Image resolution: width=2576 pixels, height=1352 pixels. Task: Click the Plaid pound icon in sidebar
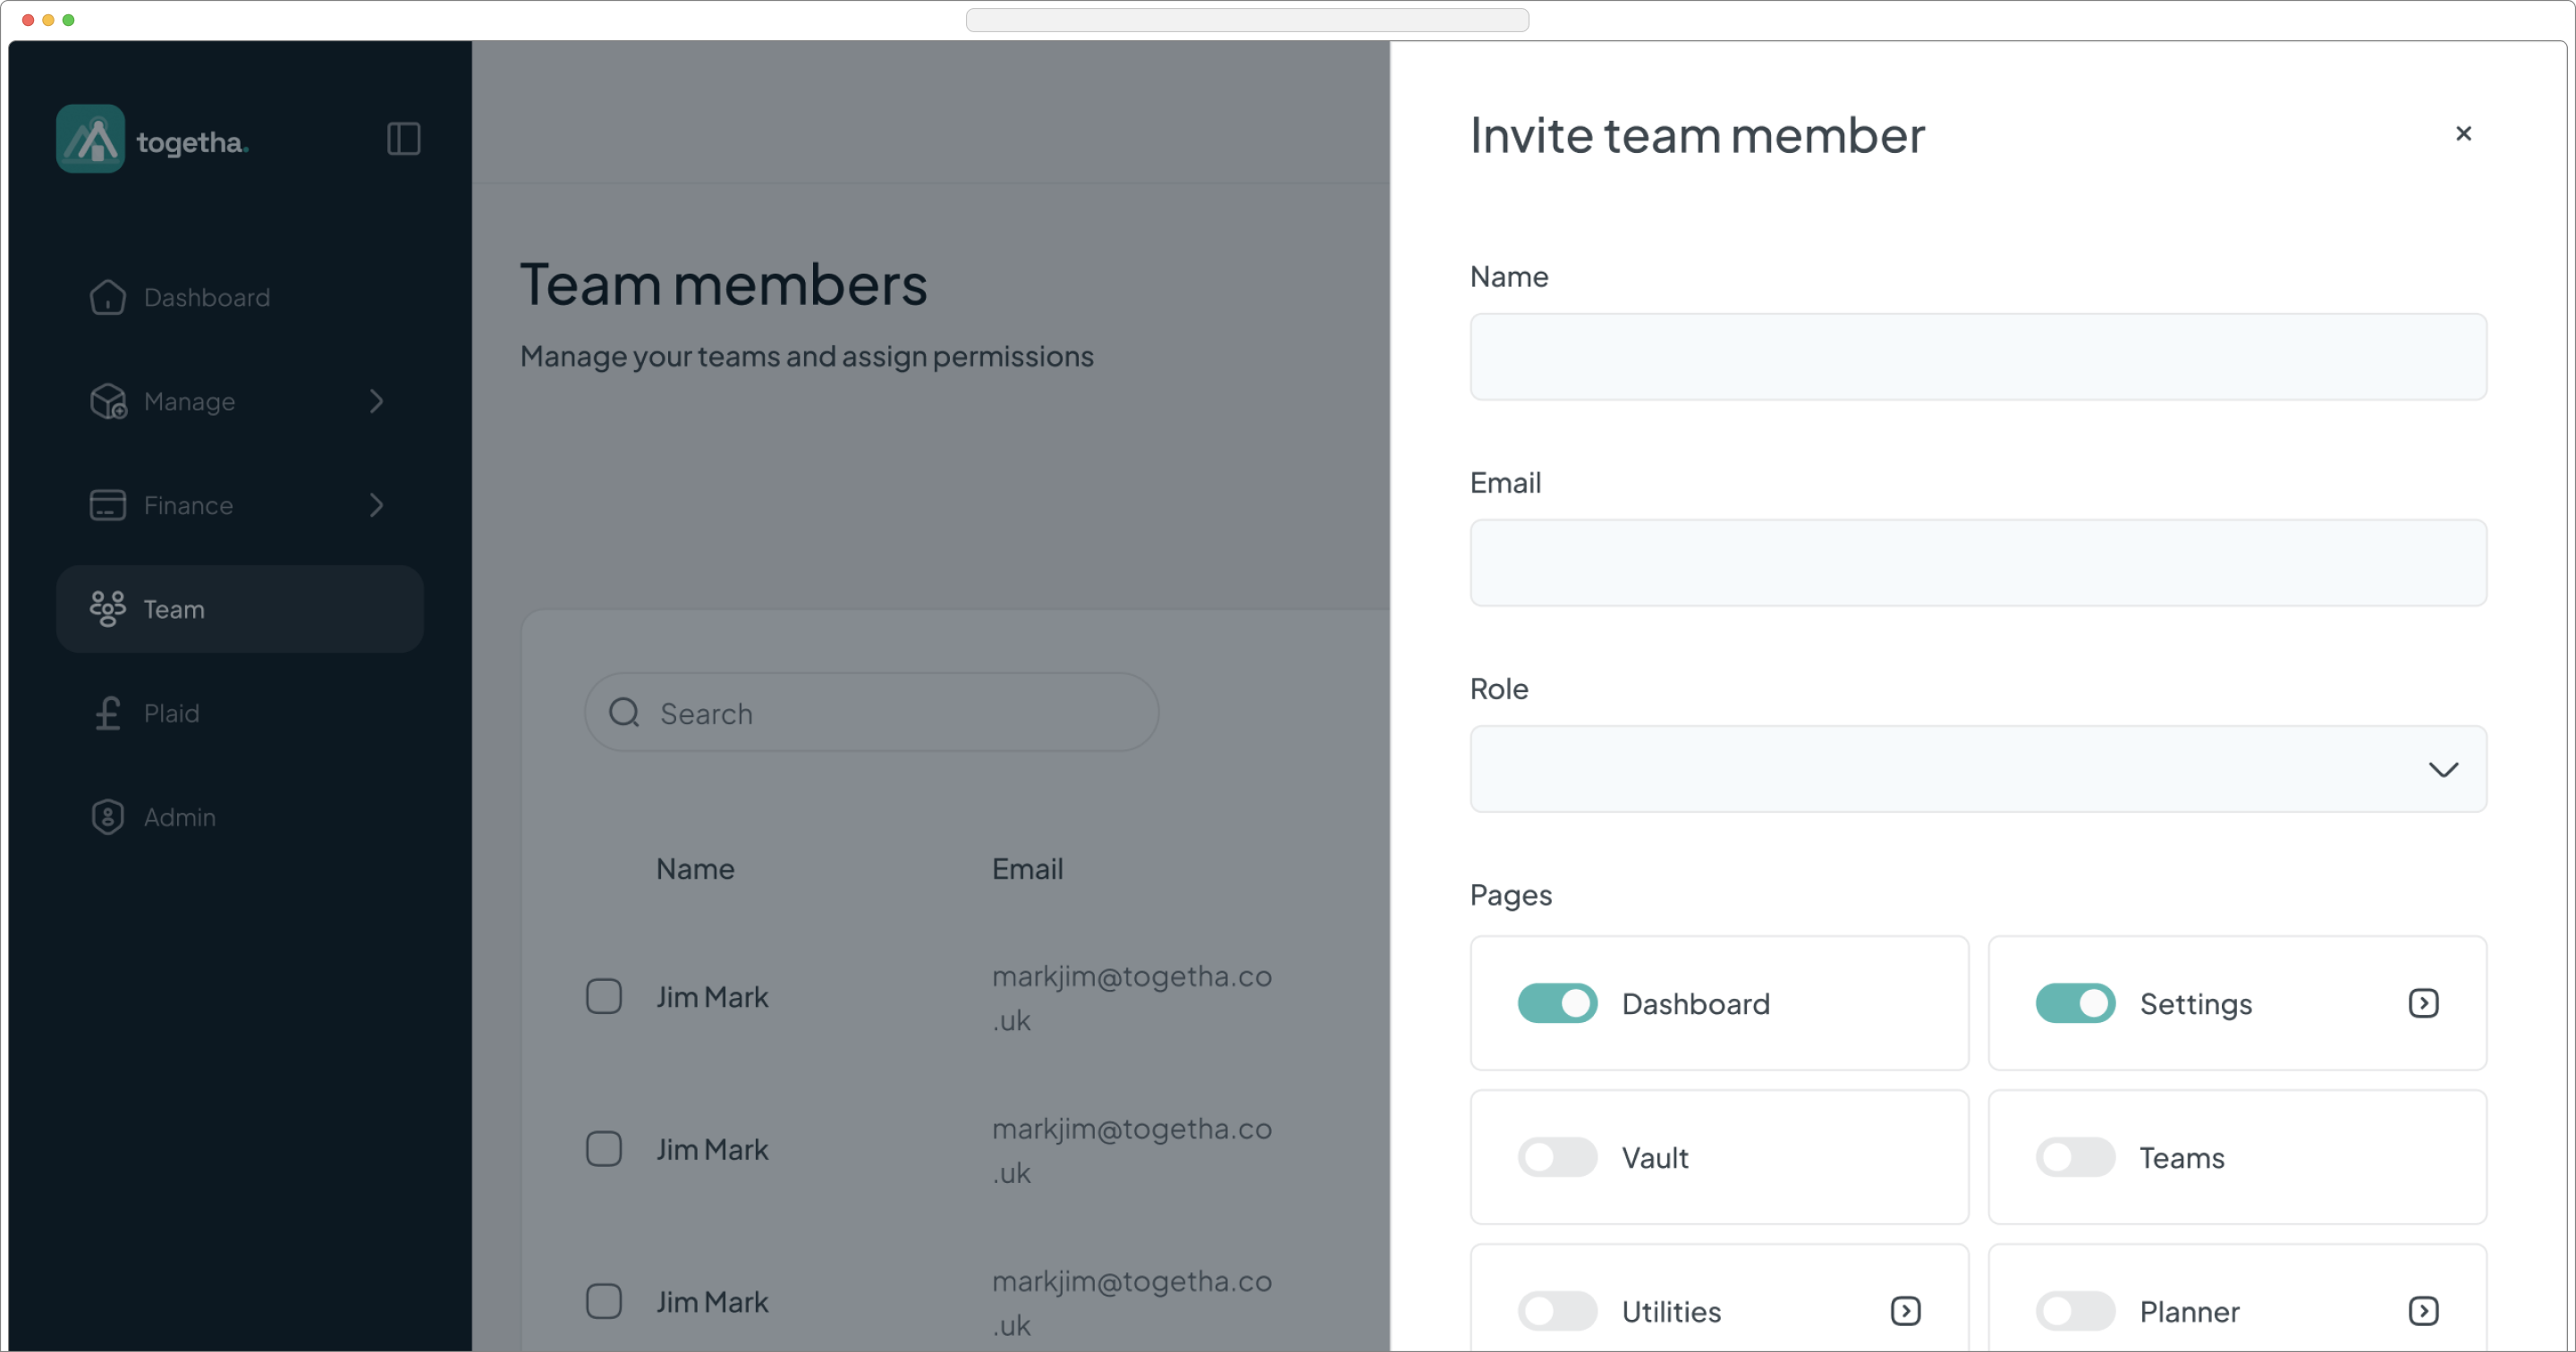pos(108,713)
